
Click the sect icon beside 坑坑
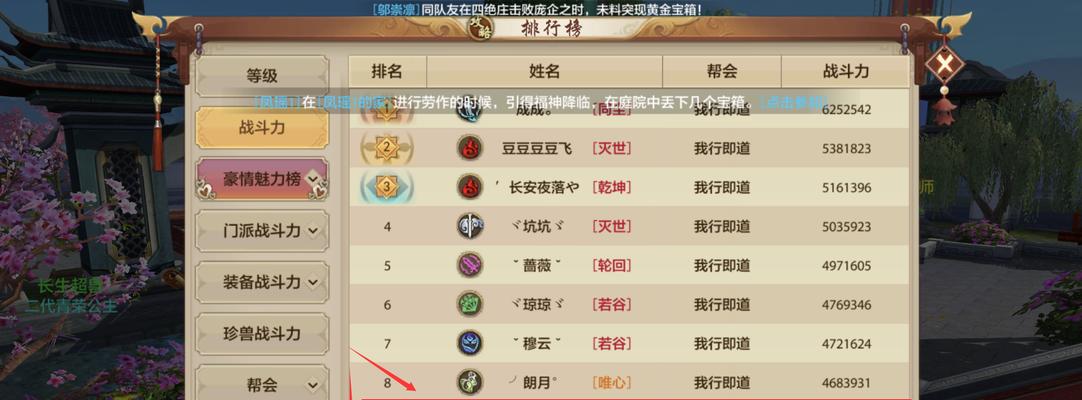coord(470,226)
